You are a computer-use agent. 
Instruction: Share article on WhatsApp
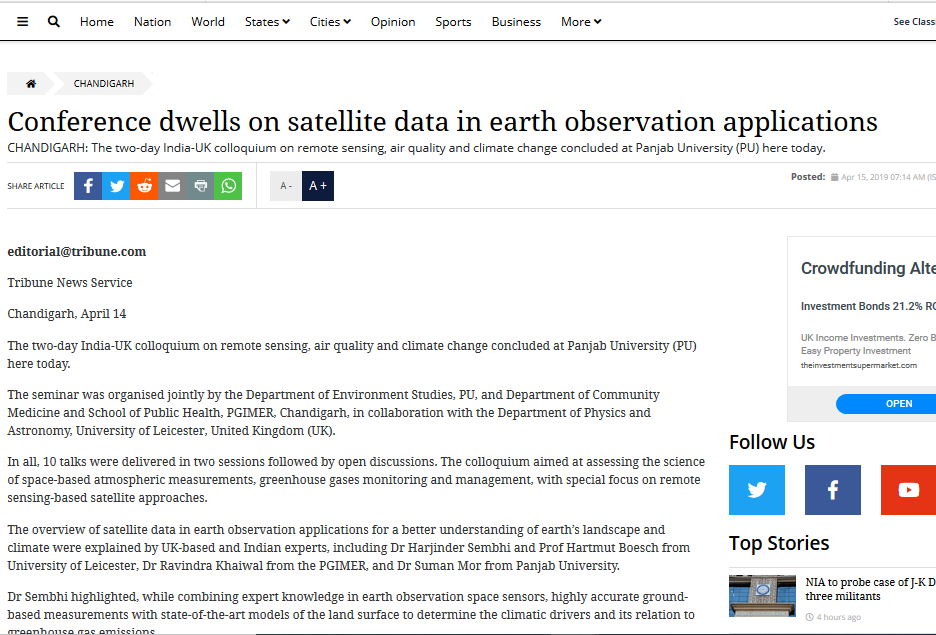click(x=228, y=186)
